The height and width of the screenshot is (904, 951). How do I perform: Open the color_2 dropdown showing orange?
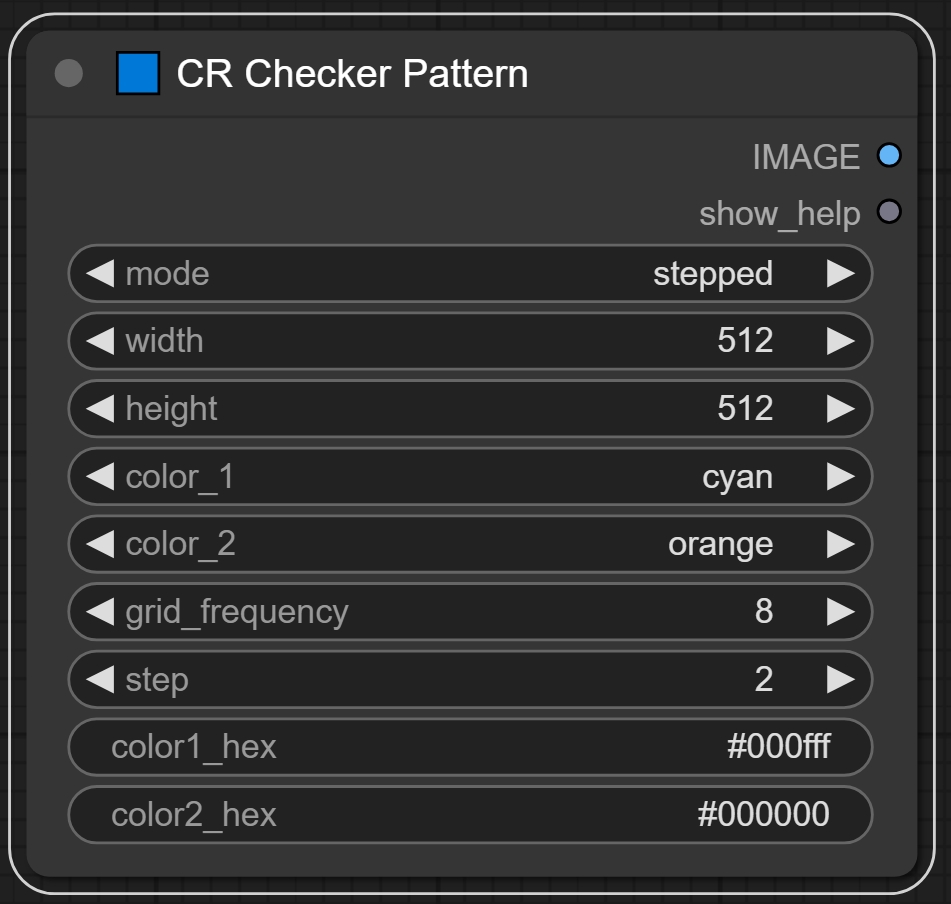(470, 544)
